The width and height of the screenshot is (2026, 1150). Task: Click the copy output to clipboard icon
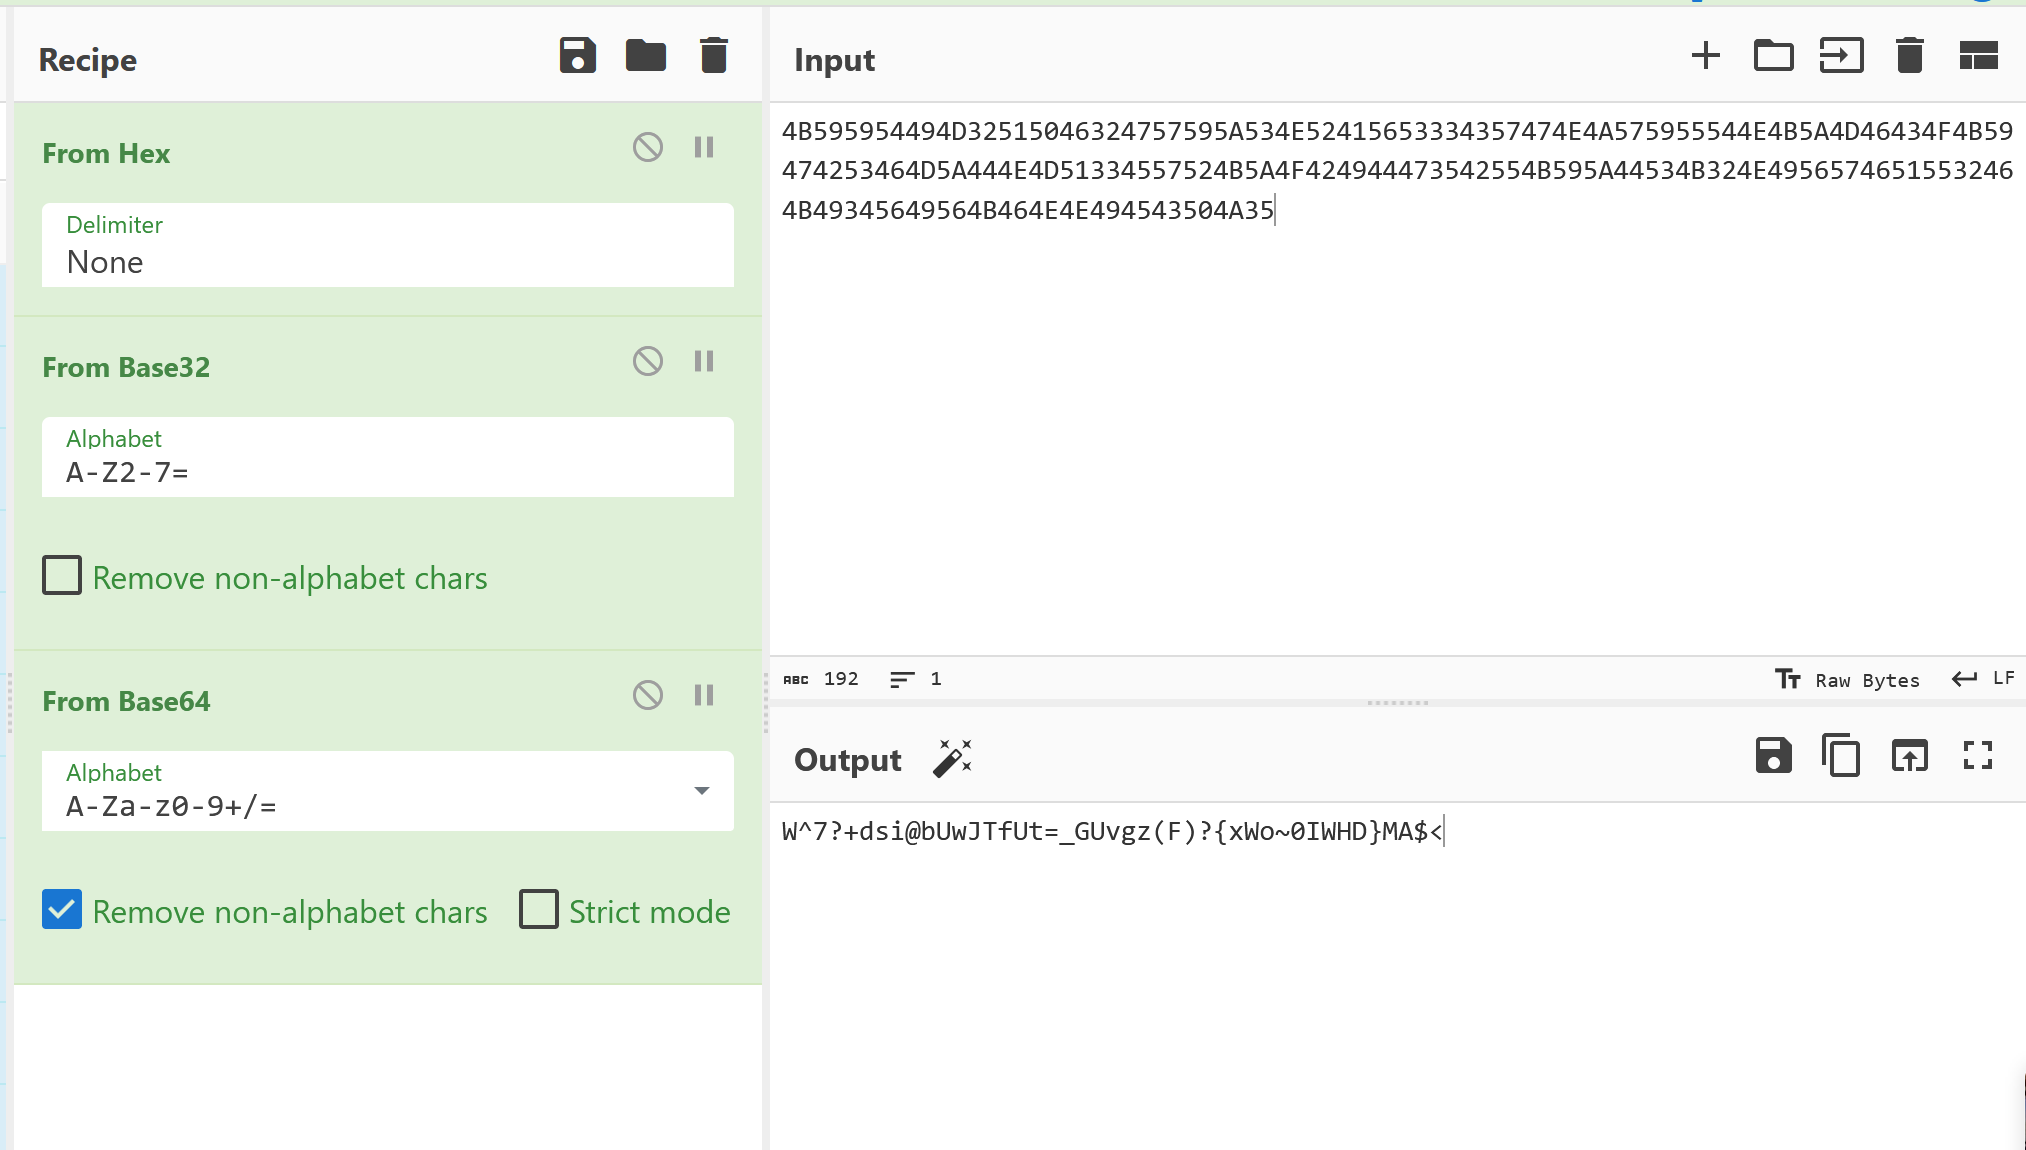pos(1841,757)
